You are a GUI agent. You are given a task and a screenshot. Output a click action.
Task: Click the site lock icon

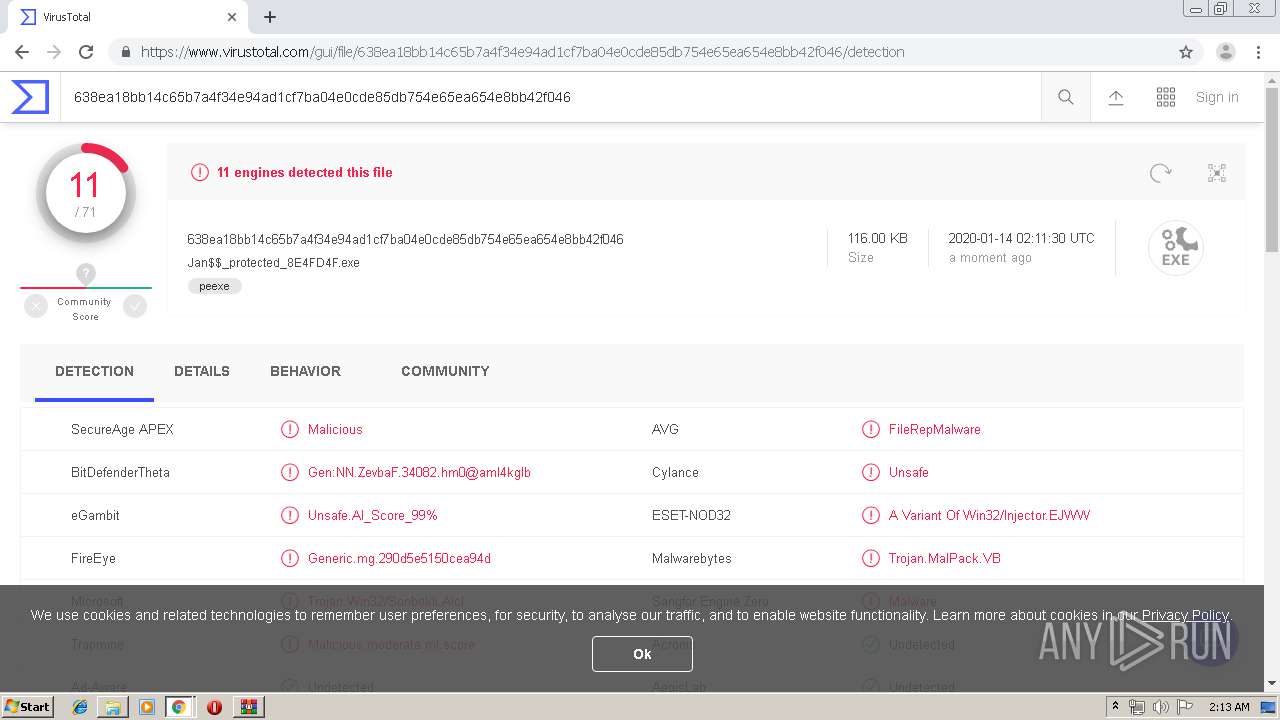pos(125,52)
